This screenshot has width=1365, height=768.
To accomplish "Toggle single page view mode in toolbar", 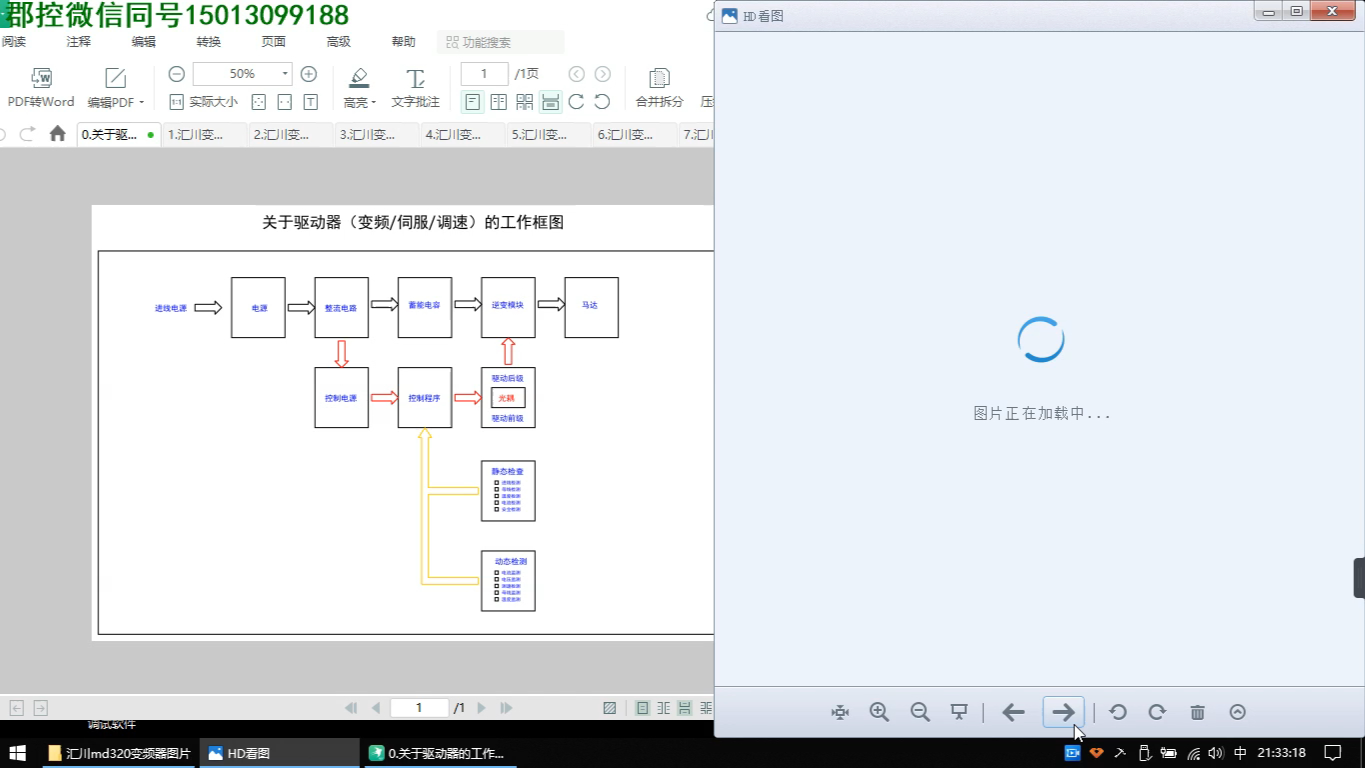I will click(472, 102).
